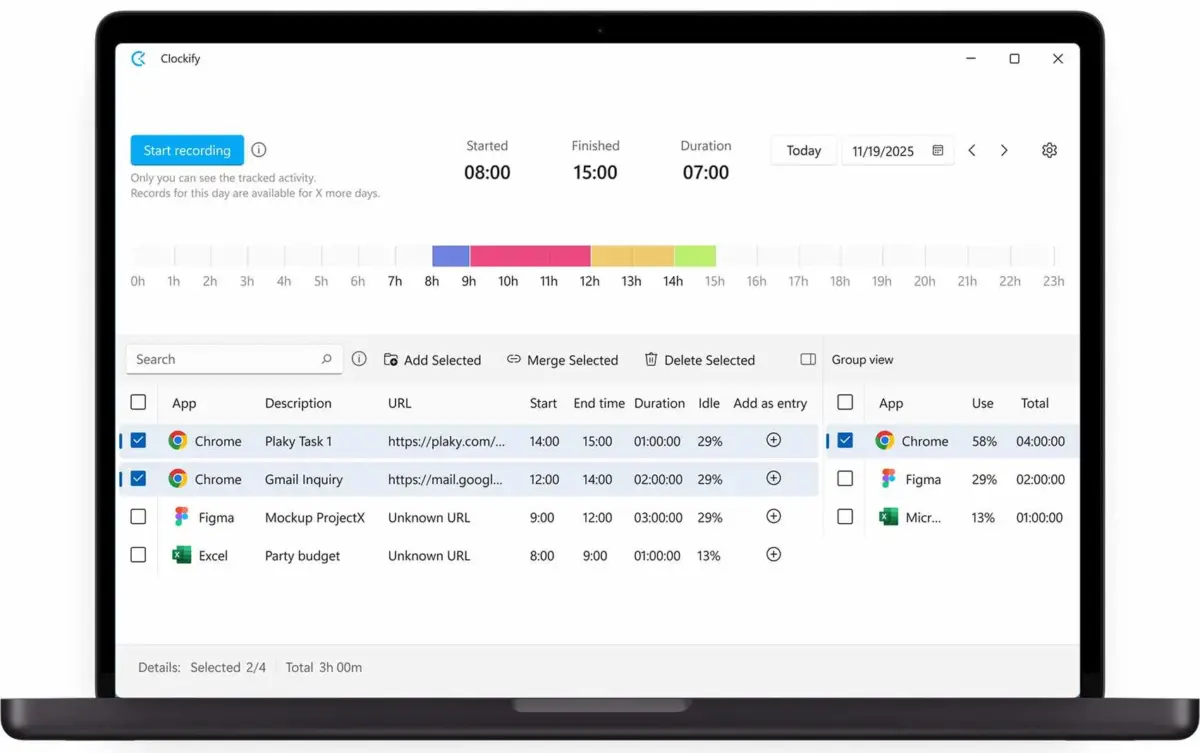The height and width of the screenshot is (753, 1200).
Task: Click the 04:00:00 total in Group view
Action: point(1040,441)
